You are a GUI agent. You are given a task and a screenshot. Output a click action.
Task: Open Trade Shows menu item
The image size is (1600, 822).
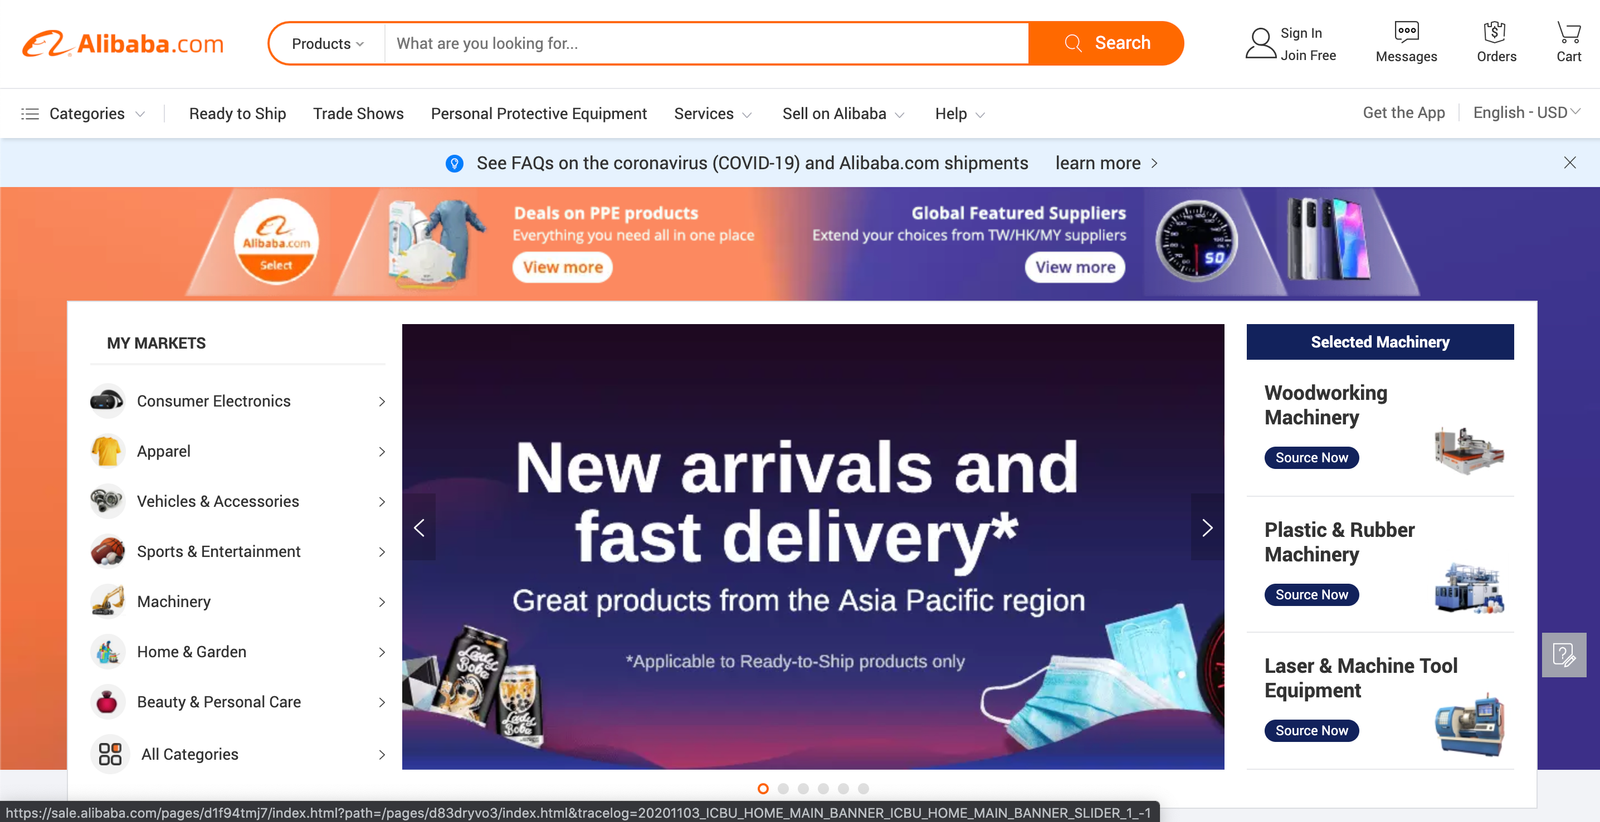[358, 114]
